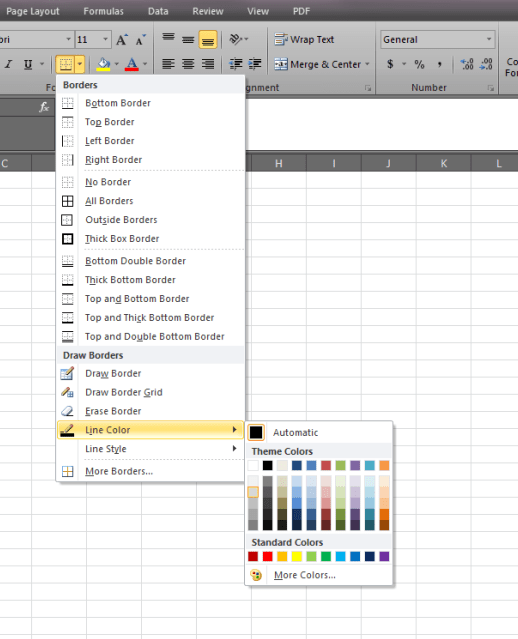The height and width of the screenshot is (639, 518).
Task: Expand the Line Style submenu
Action: click(151, 449)
